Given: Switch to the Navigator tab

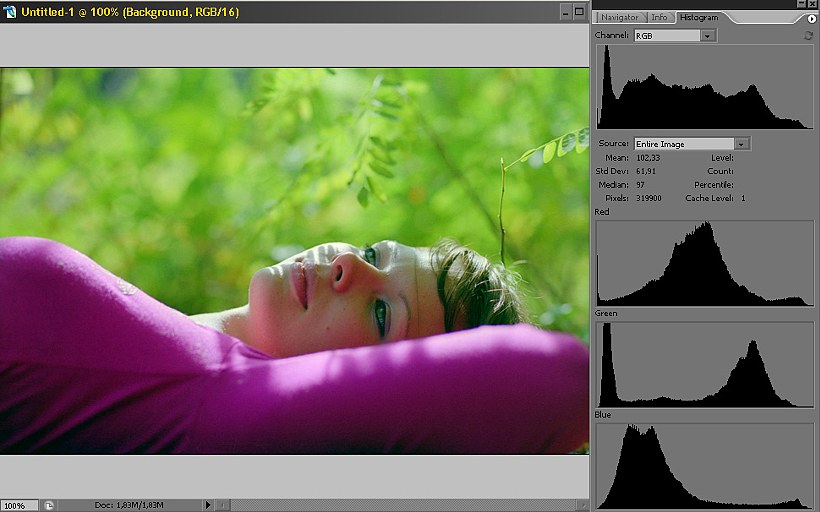Looking at the screenshot, I should [x=619, y=18].
